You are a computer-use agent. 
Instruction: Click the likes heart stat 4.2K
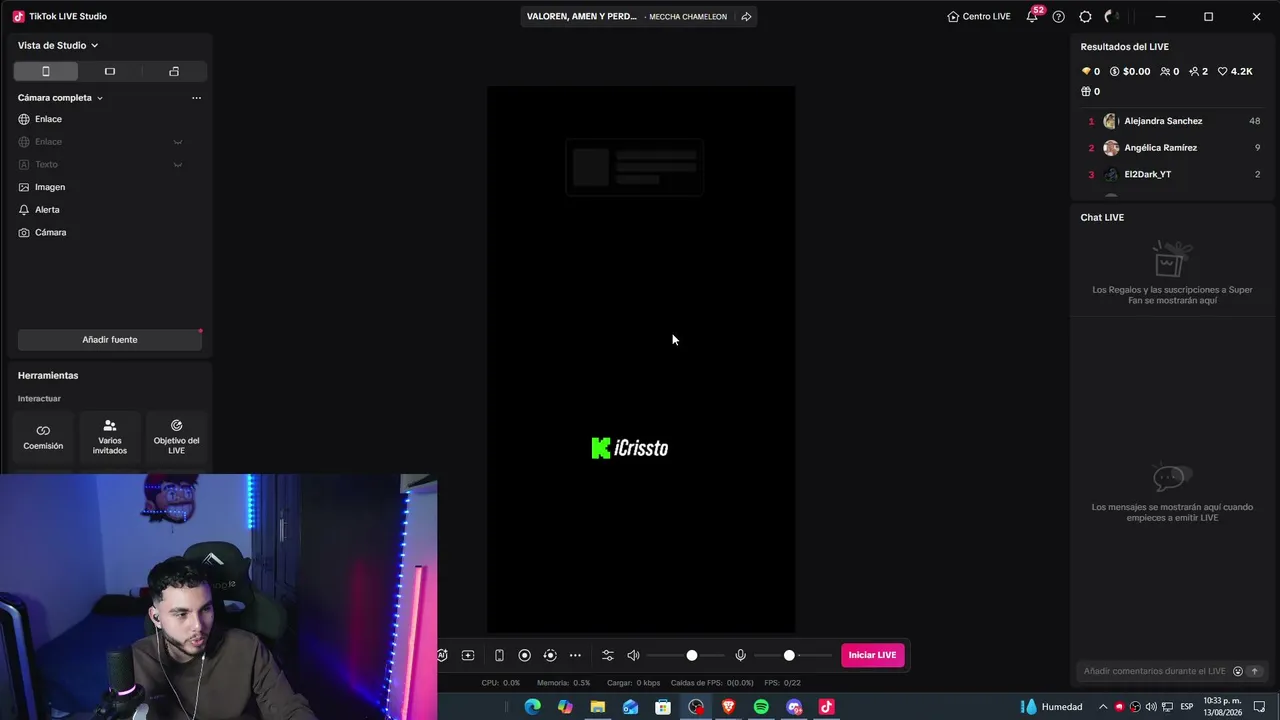point(1235,71)
